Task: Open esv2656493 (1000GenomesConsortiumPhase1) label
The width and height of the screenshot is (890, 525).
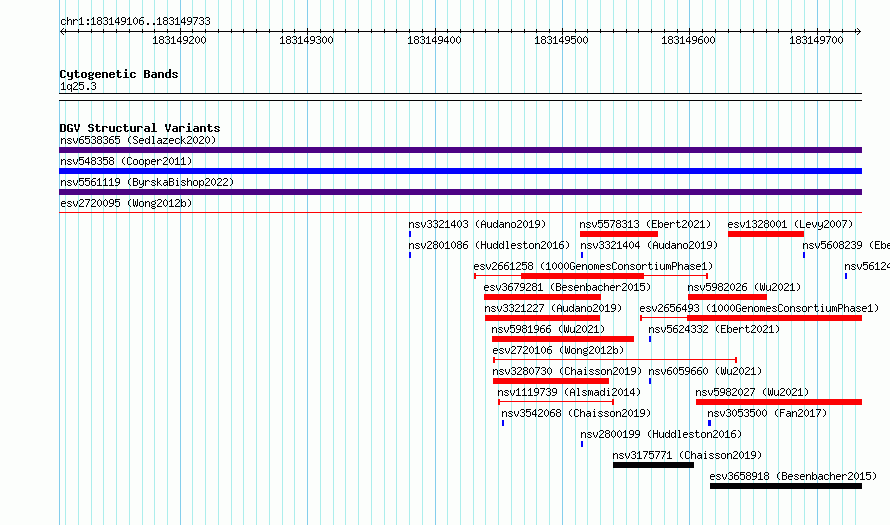Action: coord(759,308)
